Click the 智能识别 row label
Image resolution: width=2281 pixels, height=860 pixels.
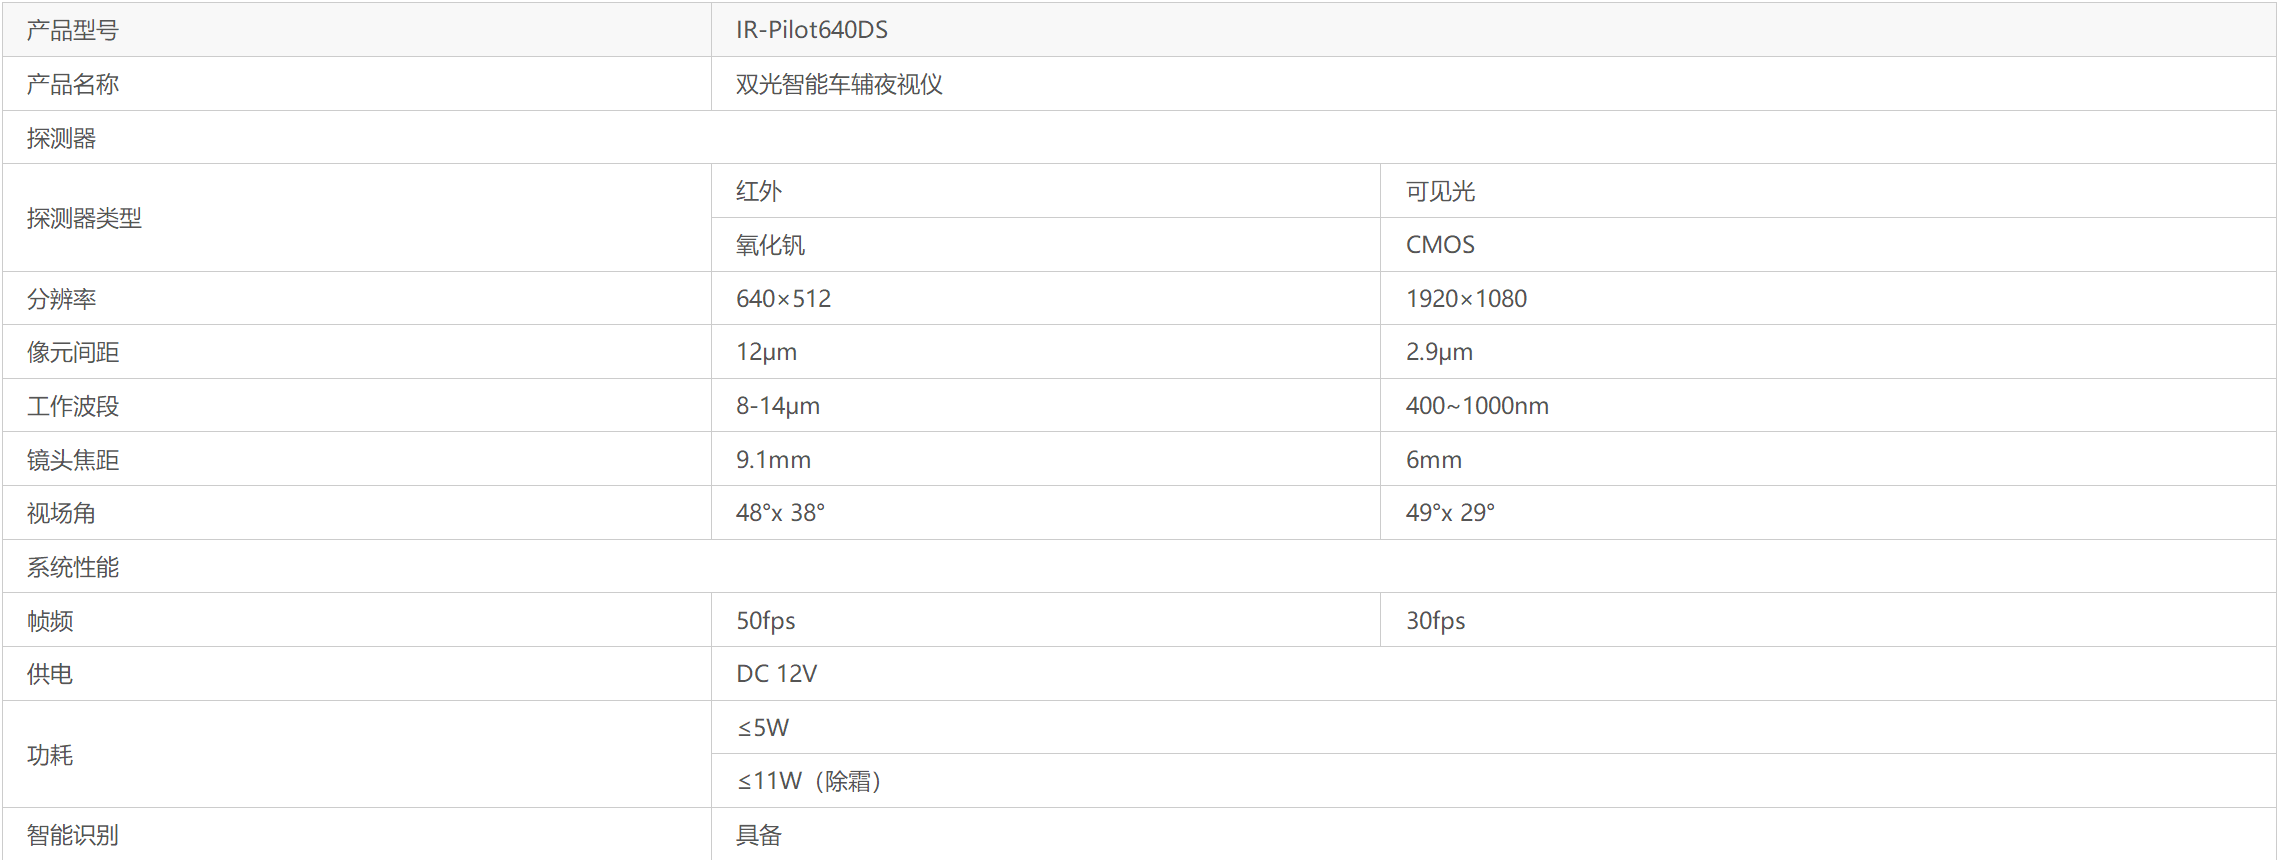[72, 835]
